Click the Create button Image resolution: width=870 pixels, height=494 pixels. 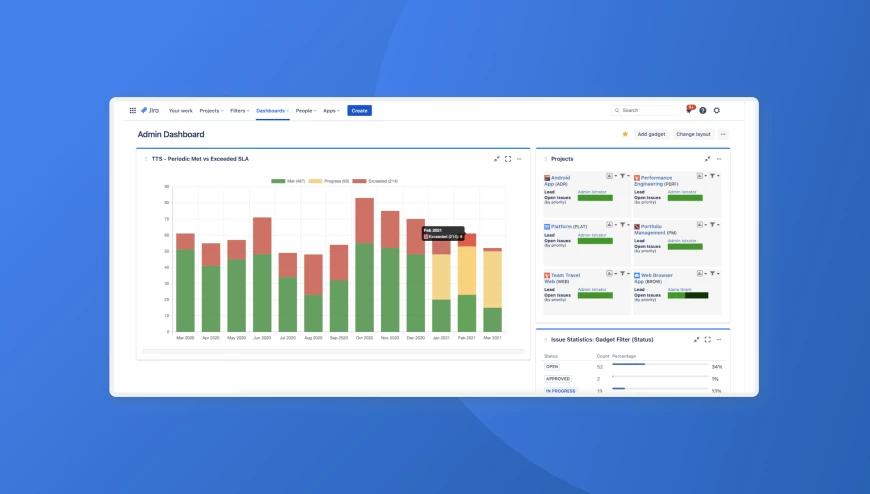pyautogui.click(x=360, y=110)
